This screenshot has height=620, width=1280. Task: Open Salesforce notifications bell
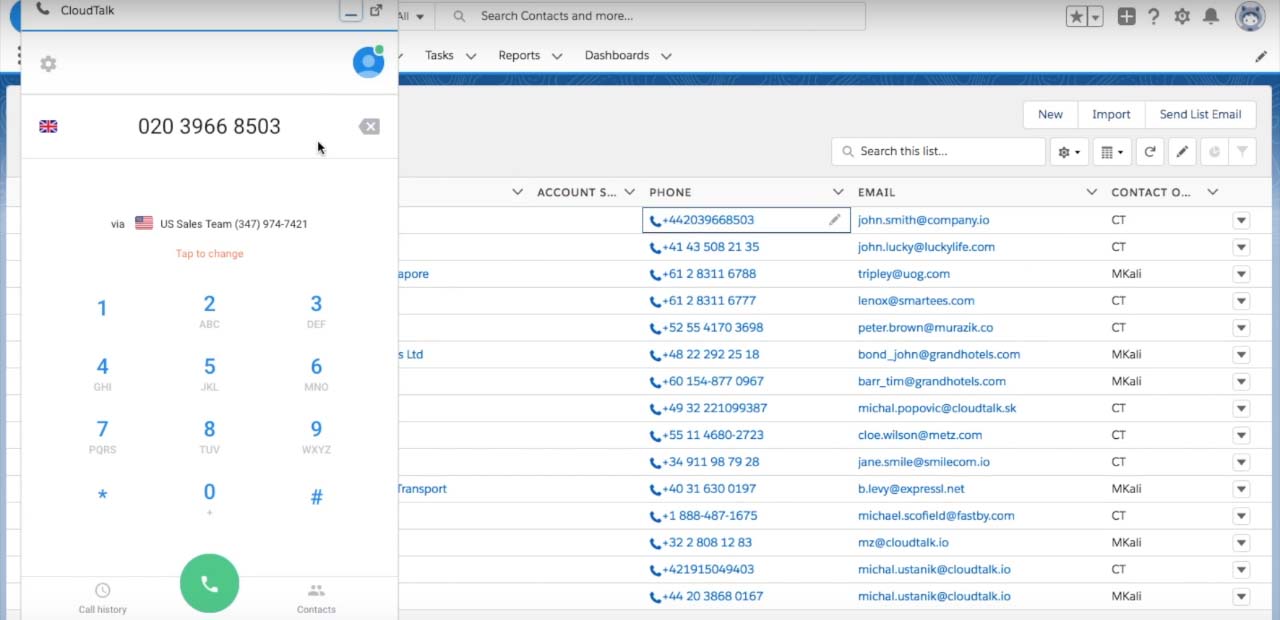1210,16
